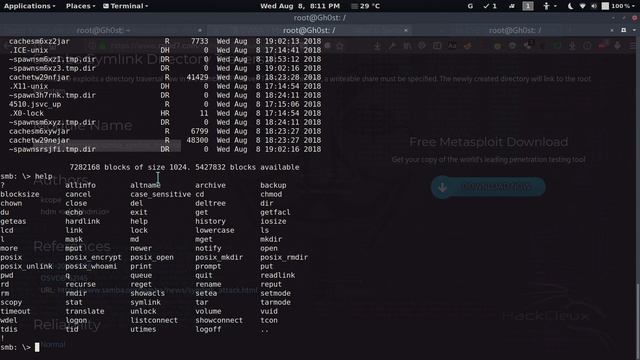Click the ~spawn3h7rnk.tmp.dir entry
Image resolution: width=640 pixels, height=360 pixels.
click(x=52, y=95)
